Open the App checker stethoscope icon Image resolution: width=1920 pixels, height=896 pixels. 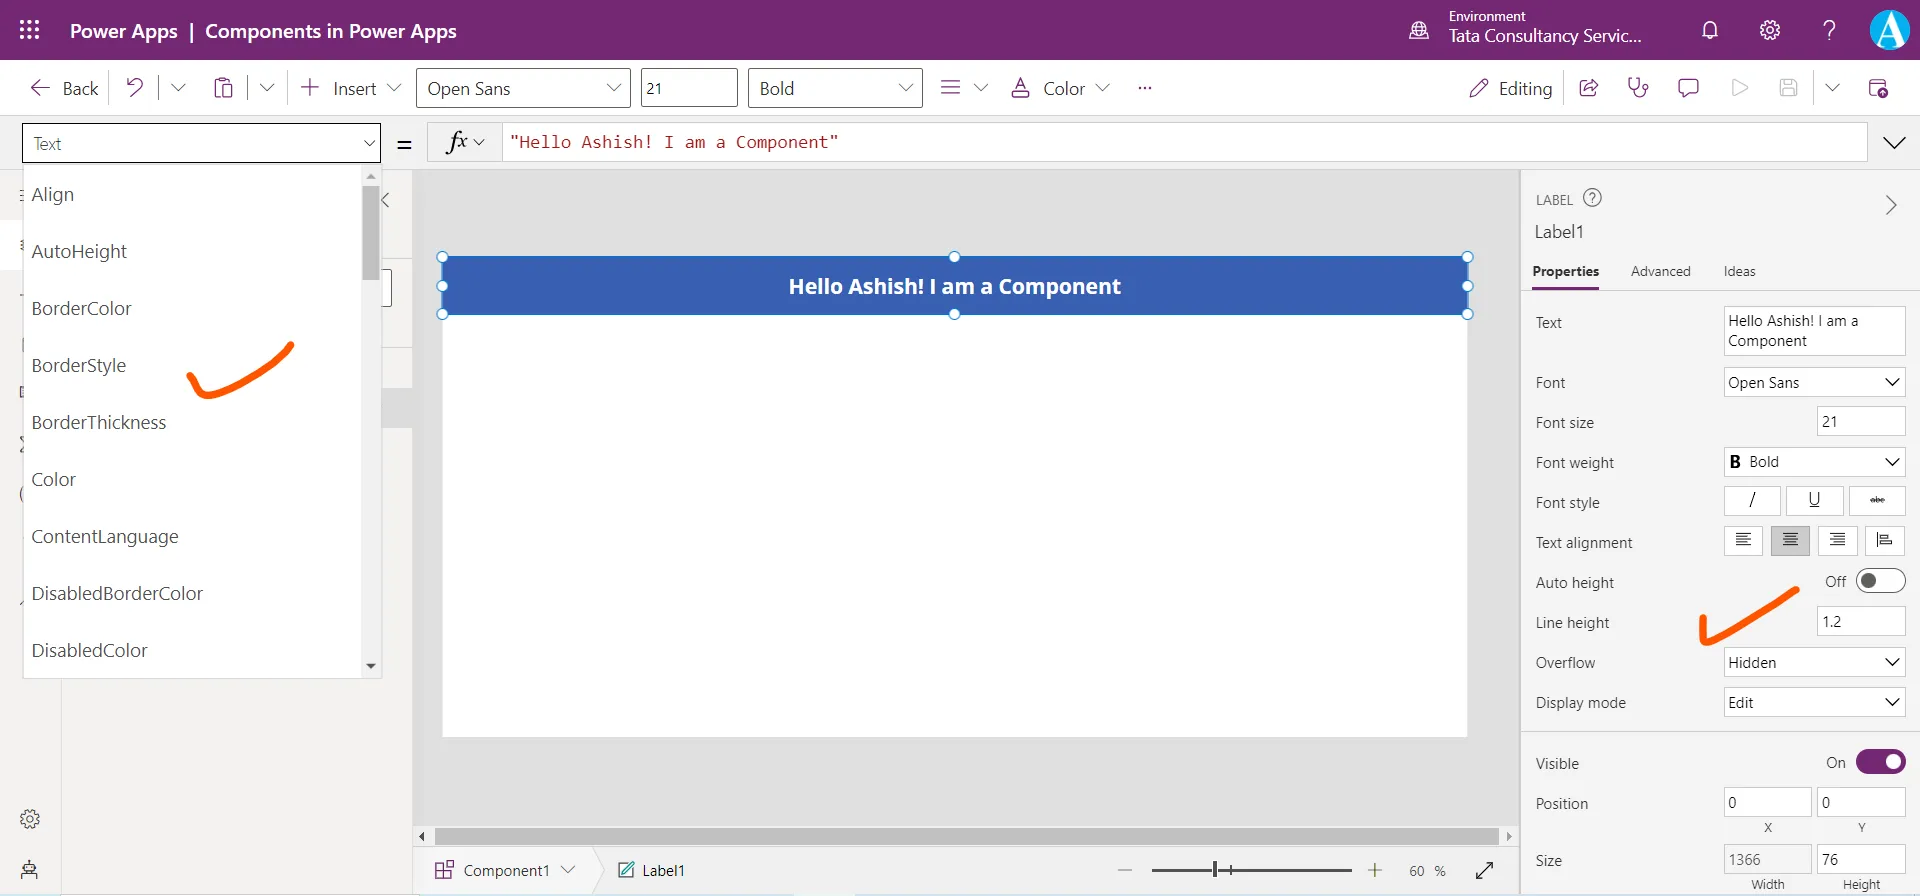coord(1638,88)
